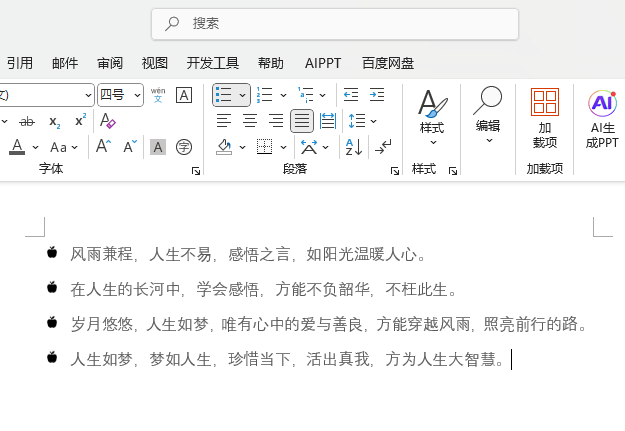
Task: Click the Asian layout icon
Action: point(309,147)
